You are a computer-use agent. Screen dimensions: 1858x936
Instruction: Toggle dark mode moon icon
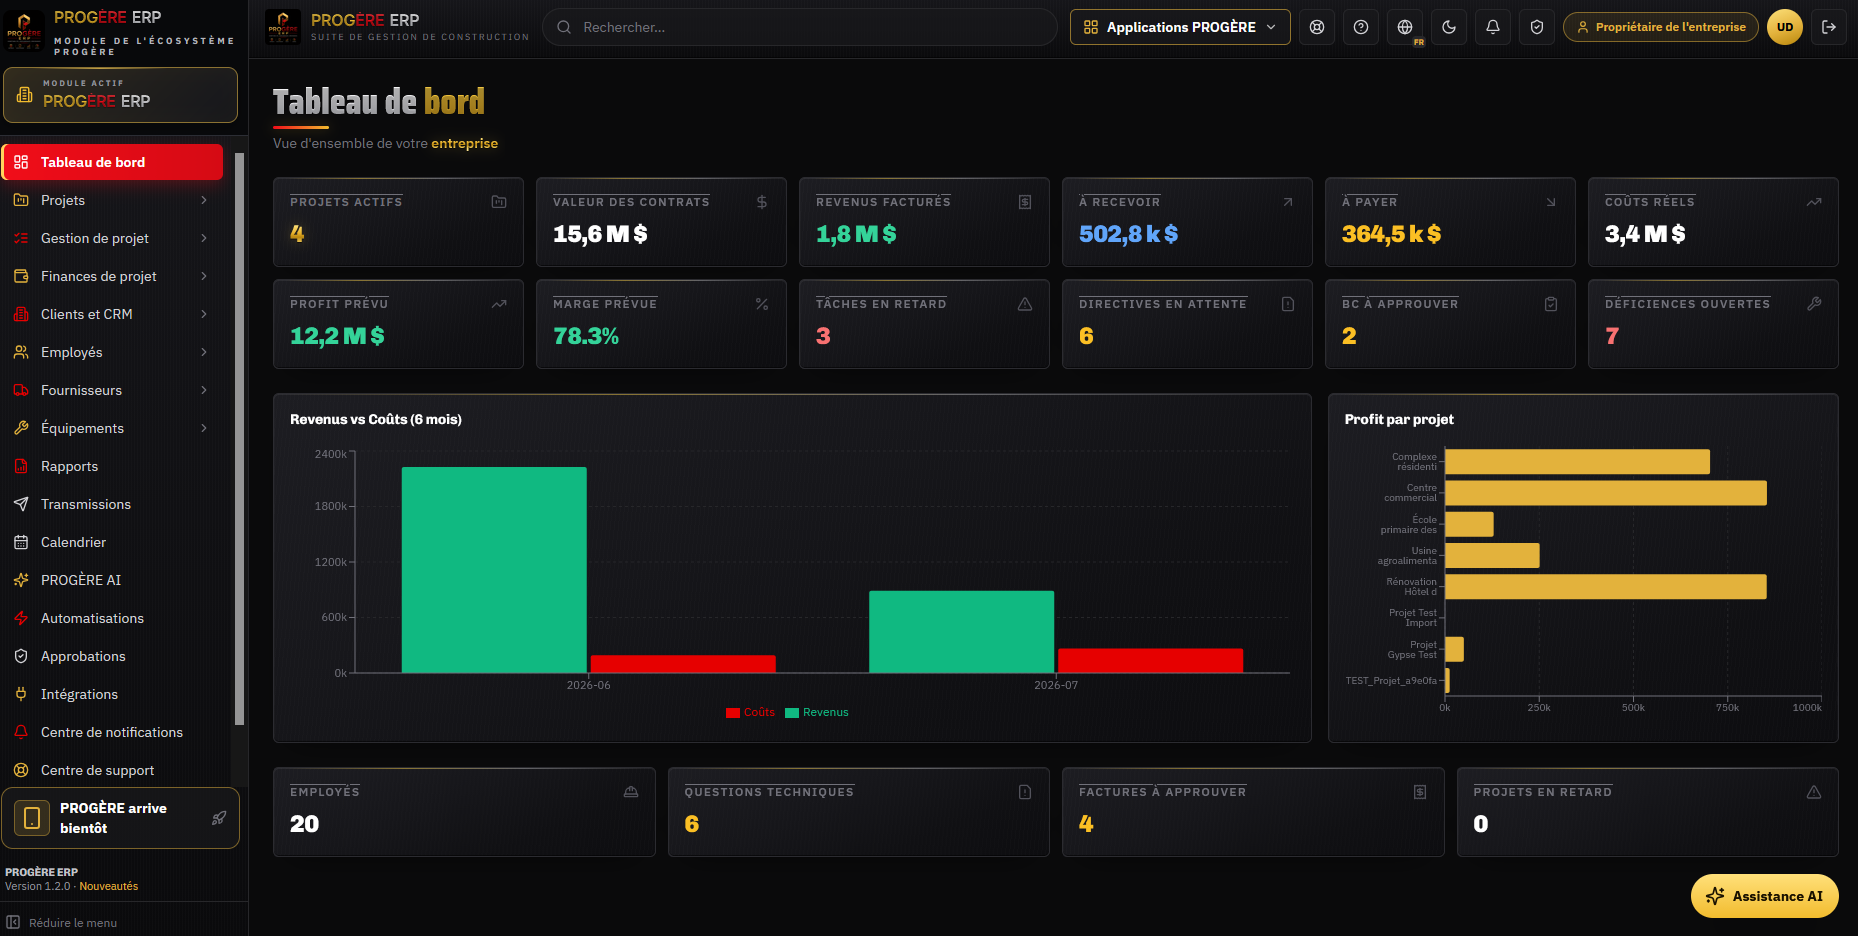coord(1449,27)
